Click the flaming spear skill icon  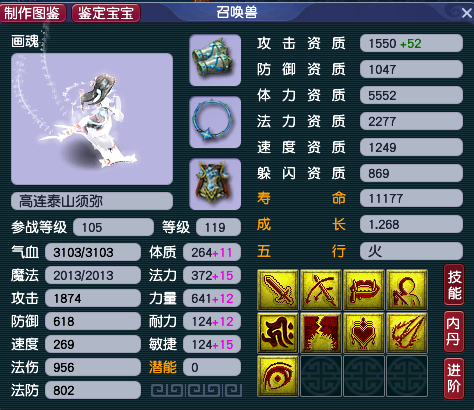point(407,333)
